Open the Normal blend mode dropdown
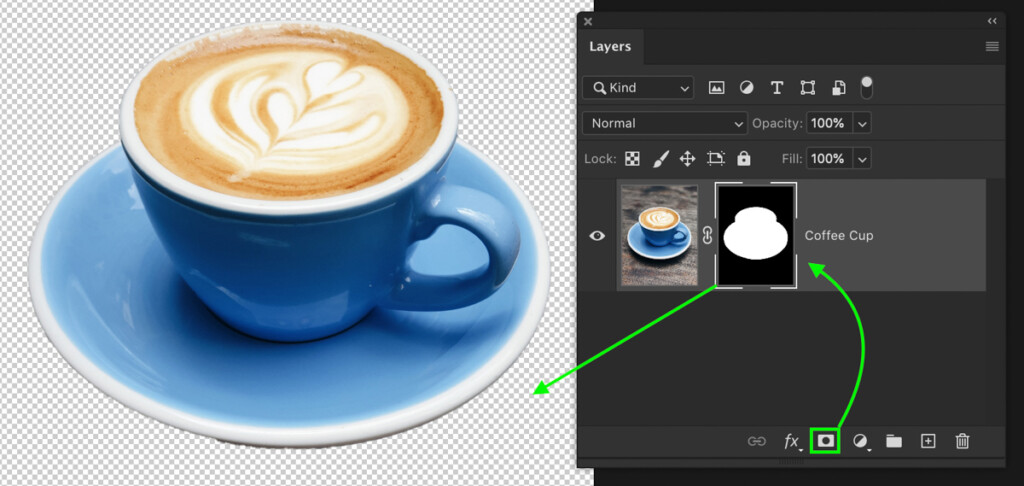Image resolution: width=1024 pixels, height=486 pixels. [x=664, y=123]
